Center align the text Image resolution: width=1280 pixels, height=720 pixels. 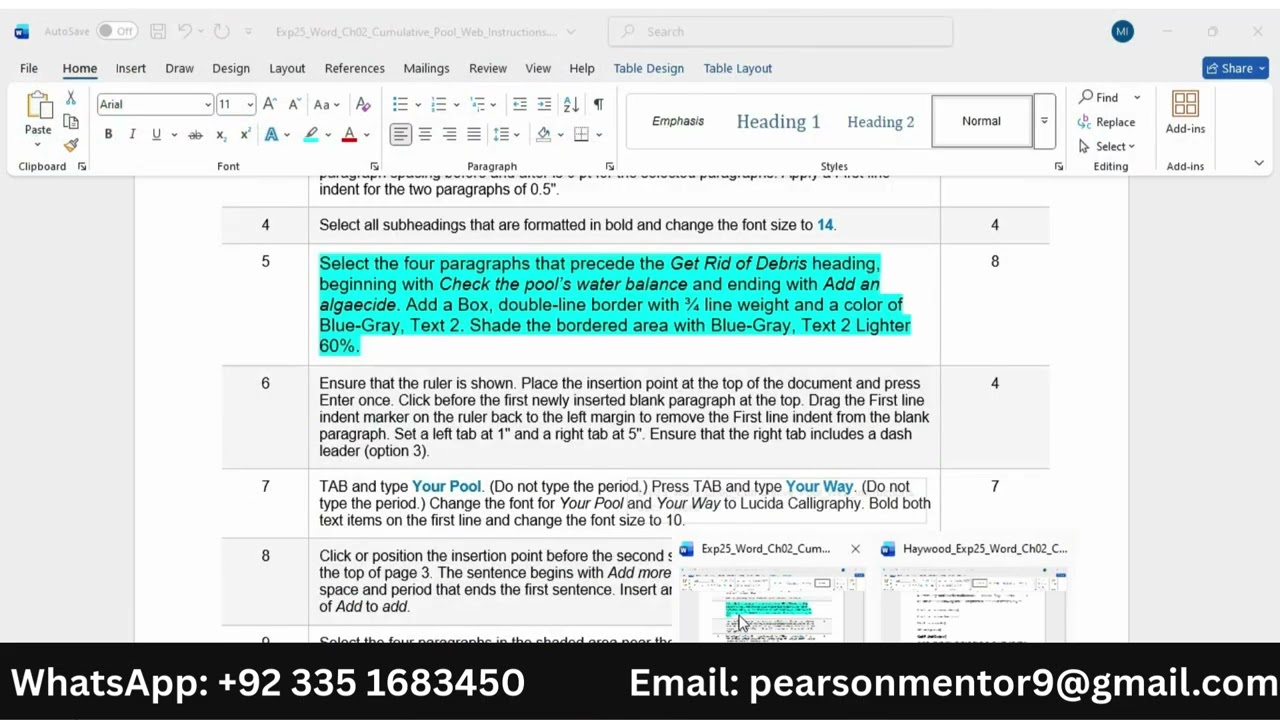(x=425, y=134)
